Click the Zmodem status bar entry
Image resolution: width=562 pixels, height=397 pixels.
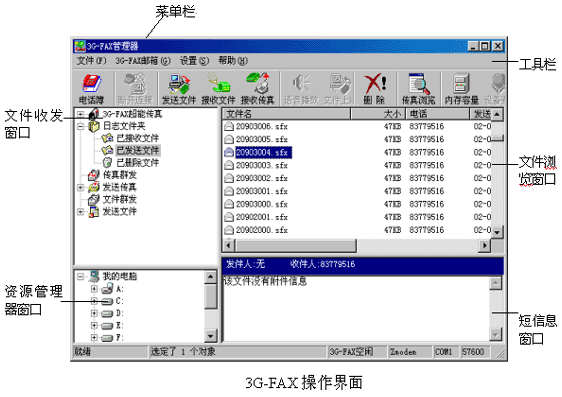(x=410, y=352)
